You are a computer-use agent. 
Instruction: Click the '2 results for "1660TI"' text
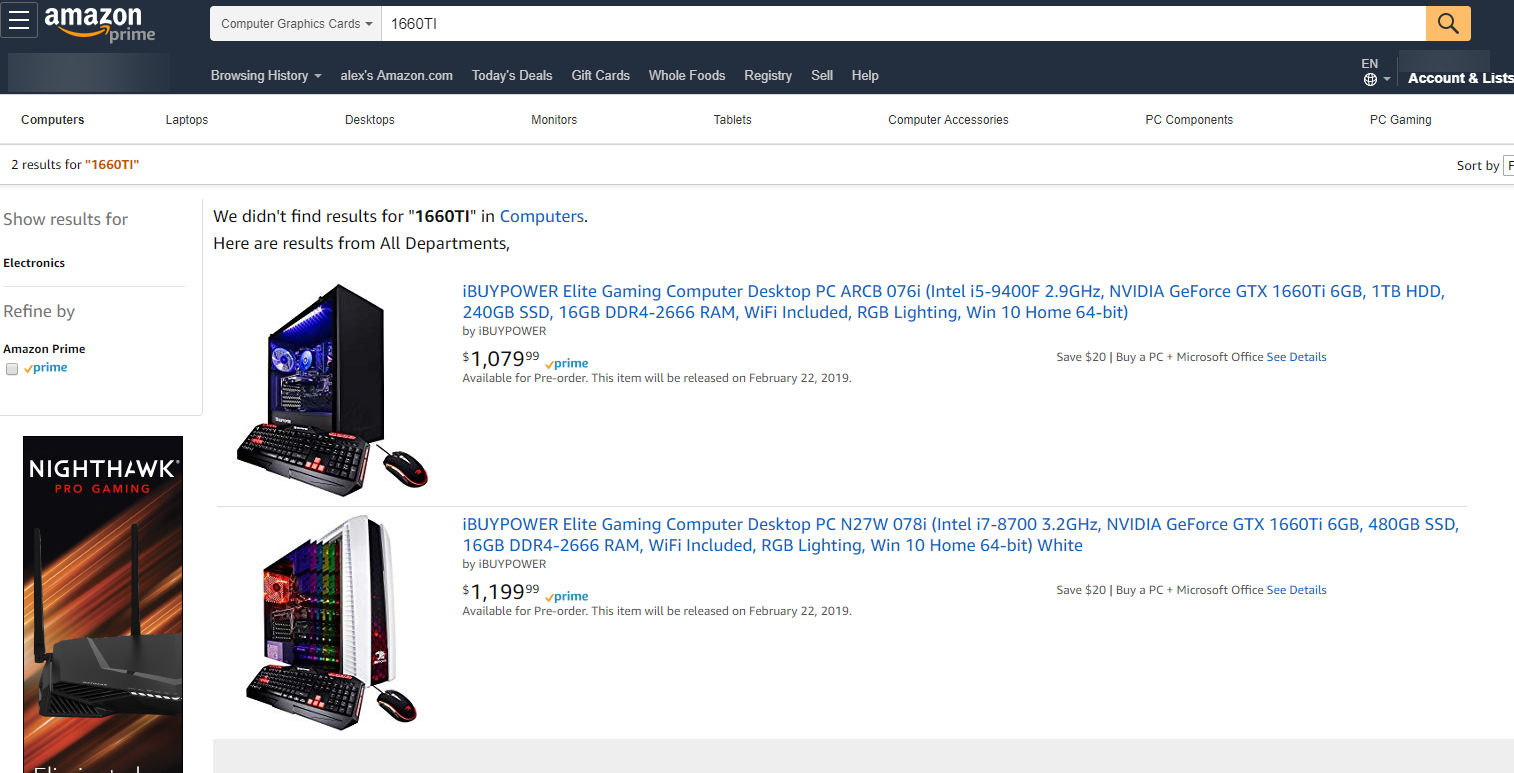point(75,165)
